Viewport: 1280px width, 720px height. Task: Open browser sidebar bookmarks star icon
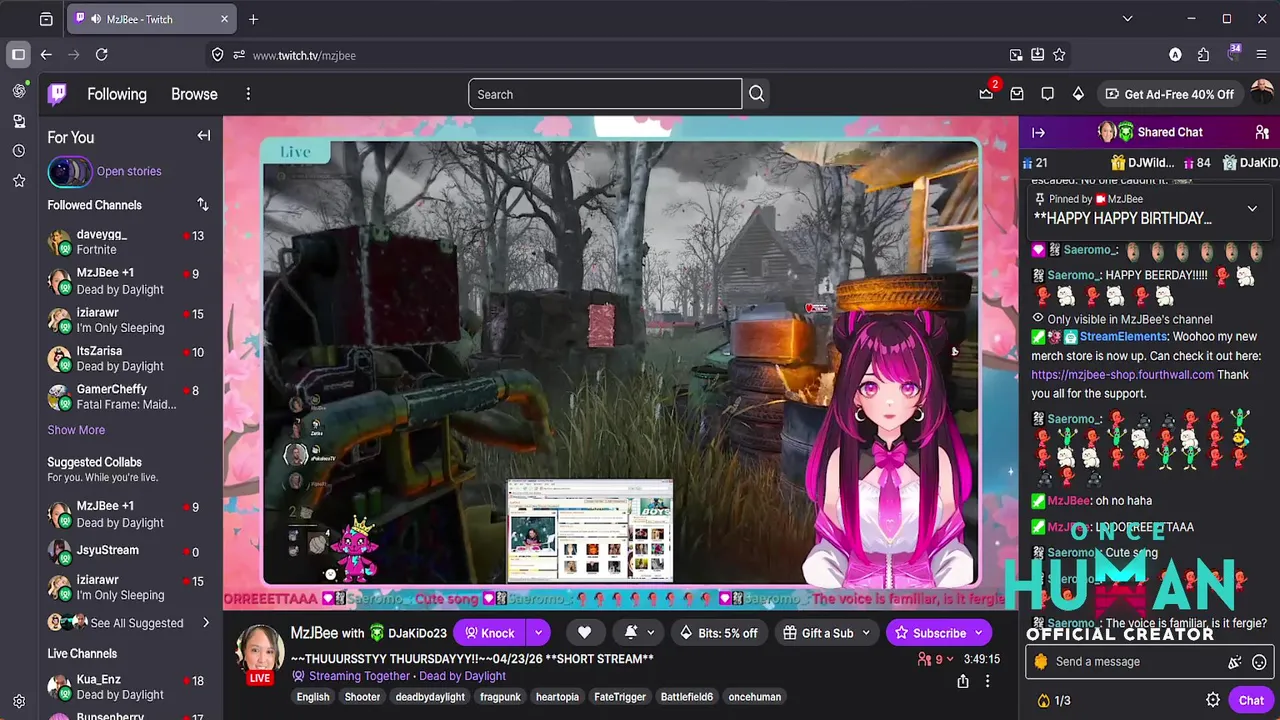[19, 181]
